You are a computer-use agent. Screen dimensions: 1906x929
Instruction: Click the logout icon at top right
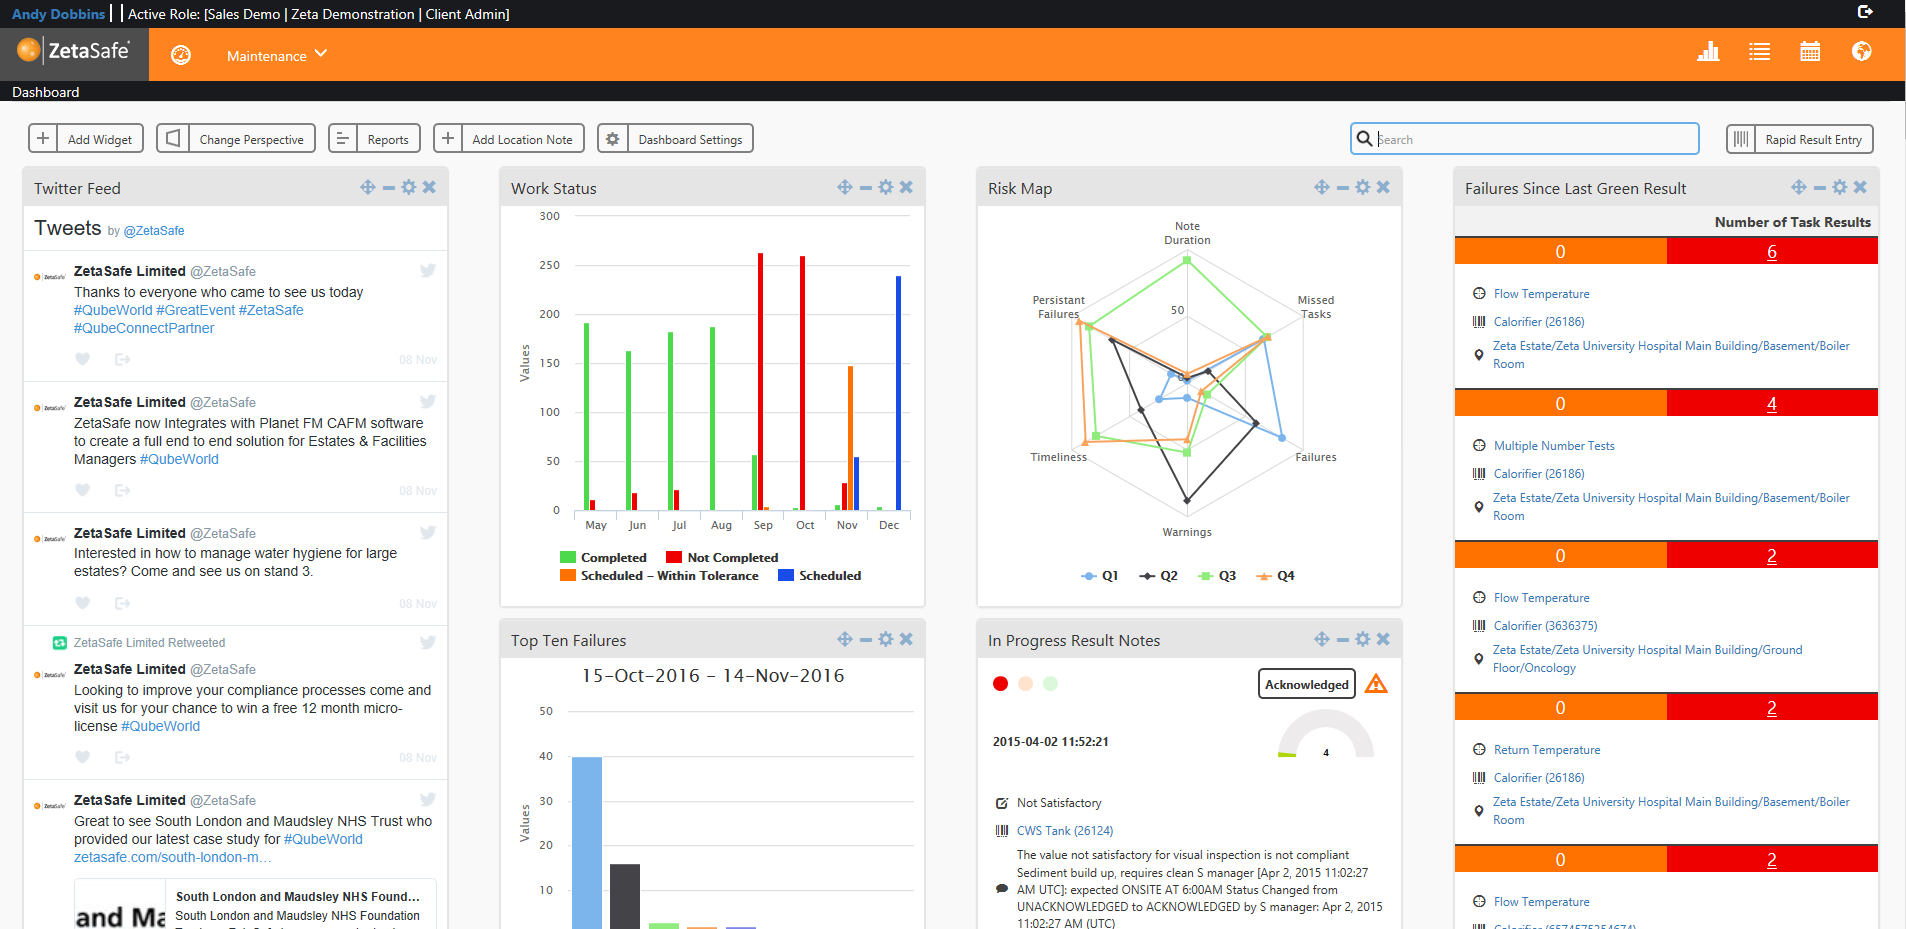tap(1865, 12)
